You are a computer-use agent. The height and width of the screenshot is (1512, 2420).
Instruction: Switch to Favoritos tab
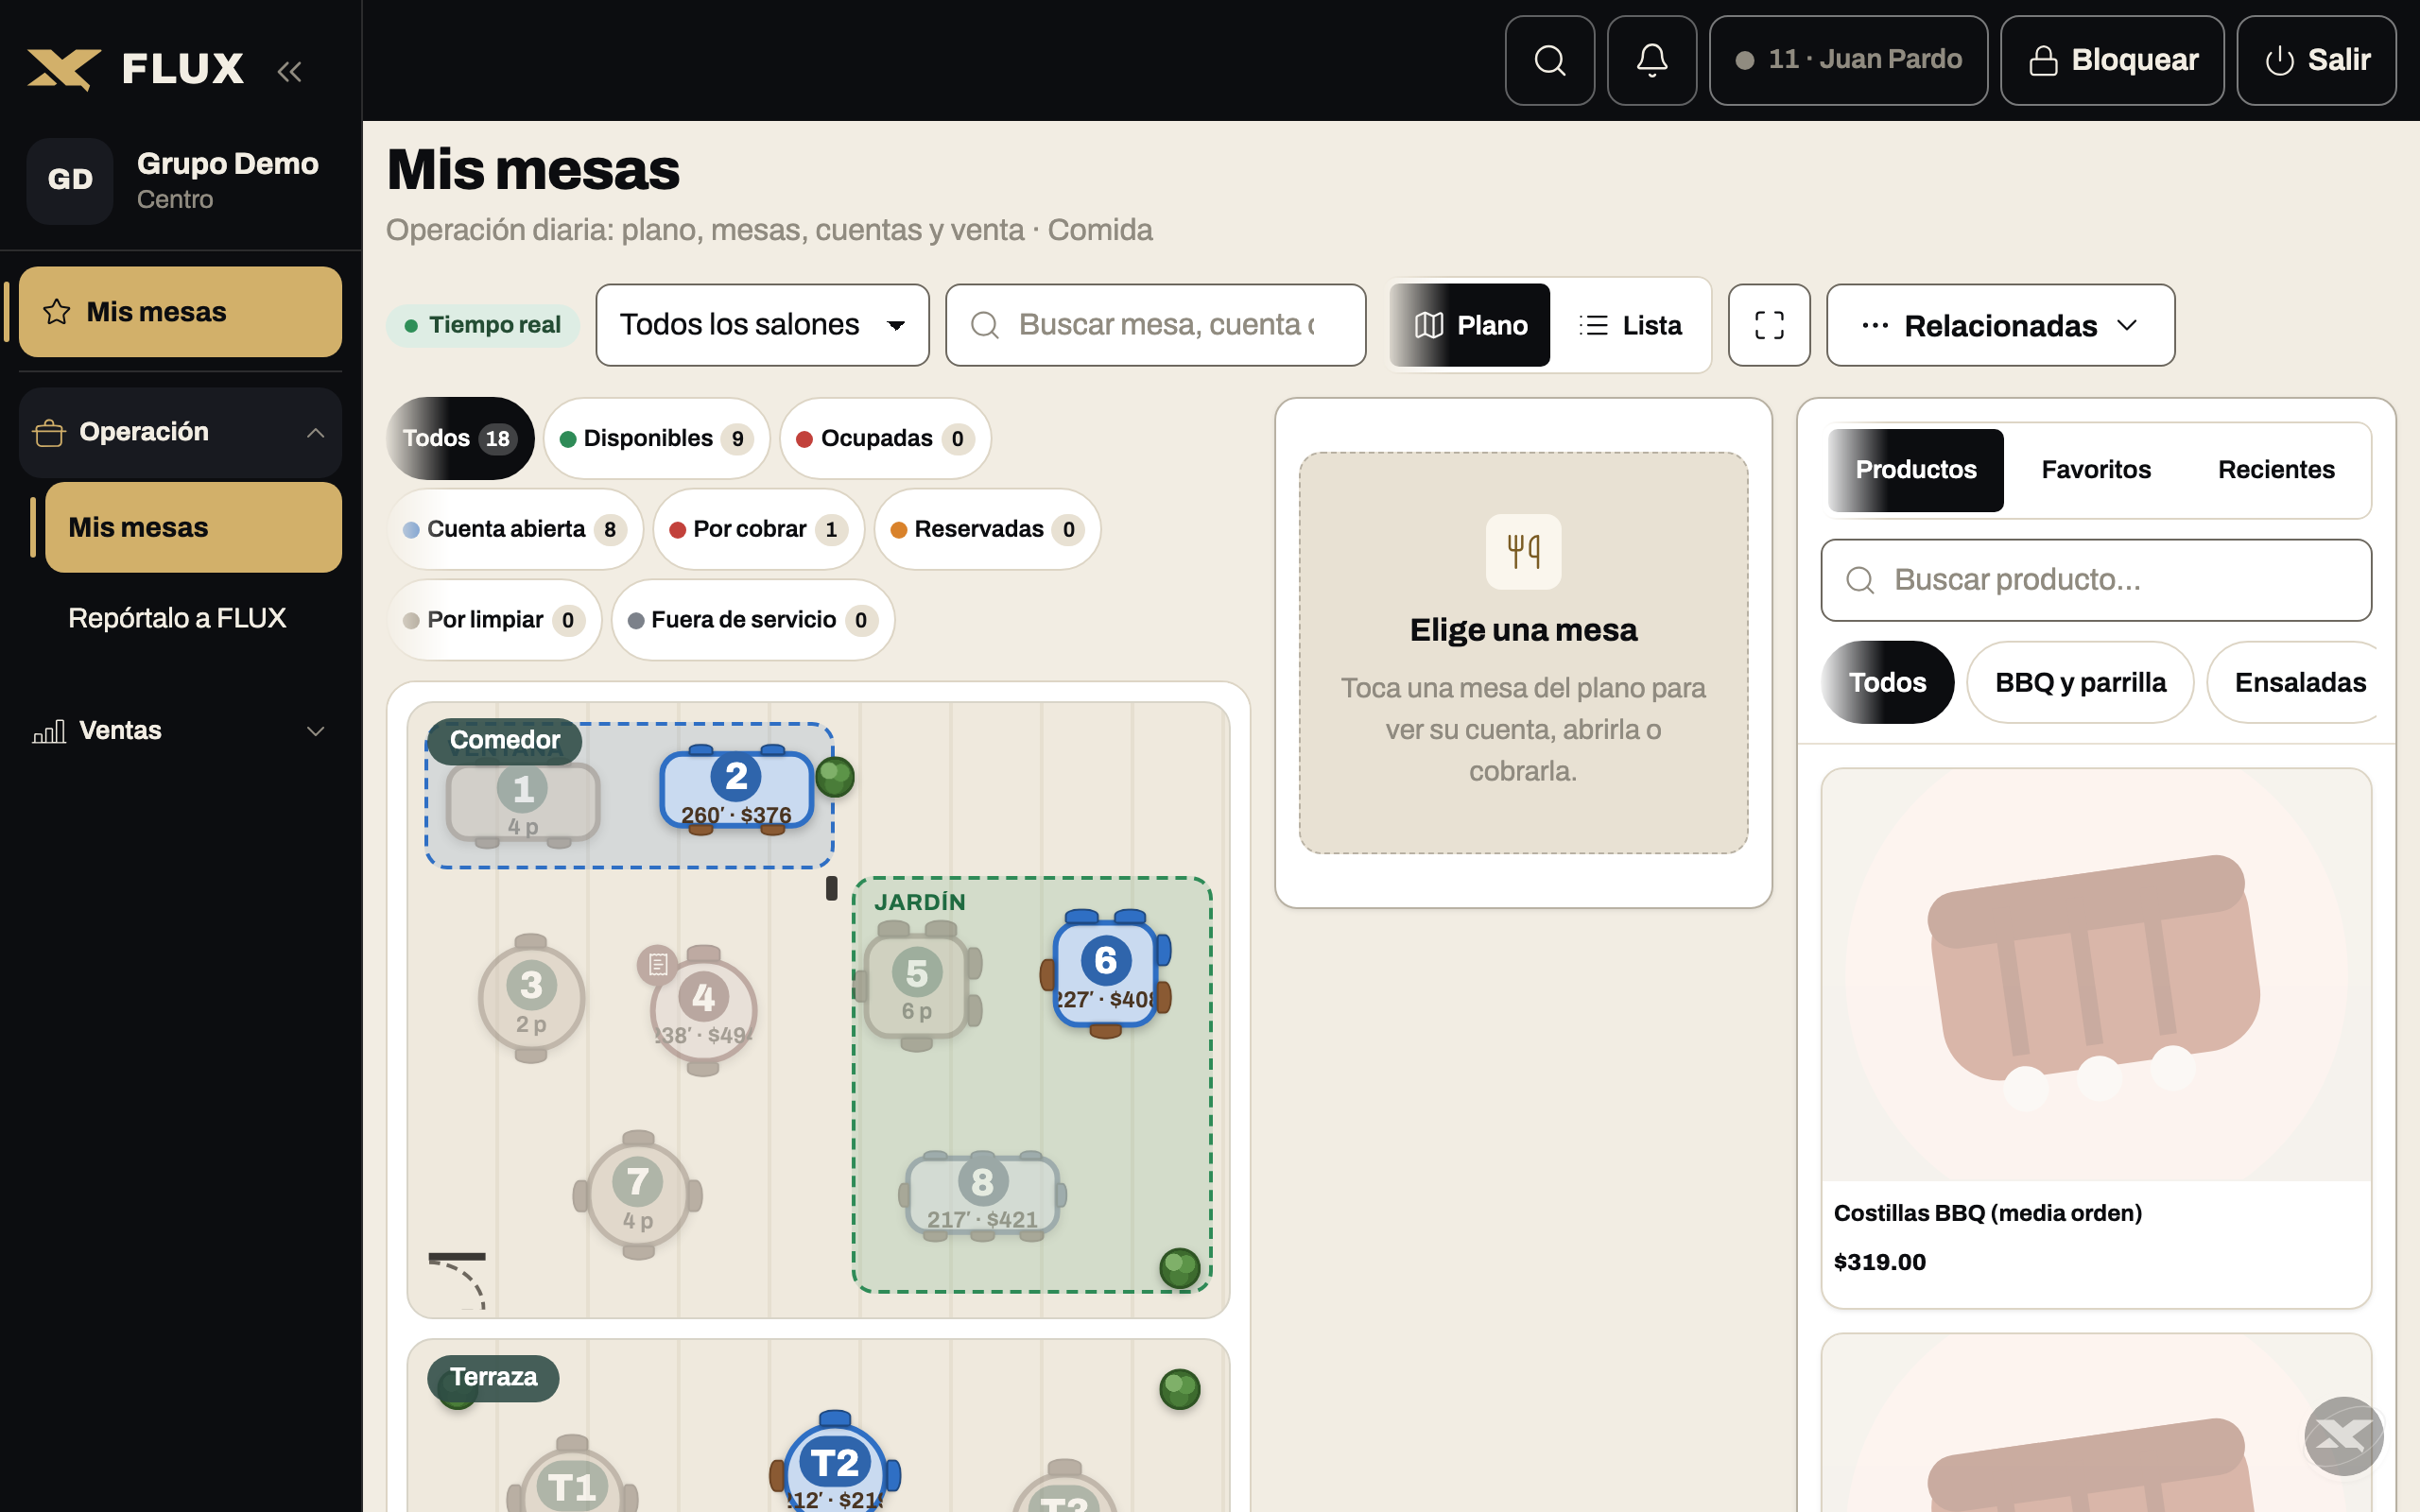(2095, 470)
